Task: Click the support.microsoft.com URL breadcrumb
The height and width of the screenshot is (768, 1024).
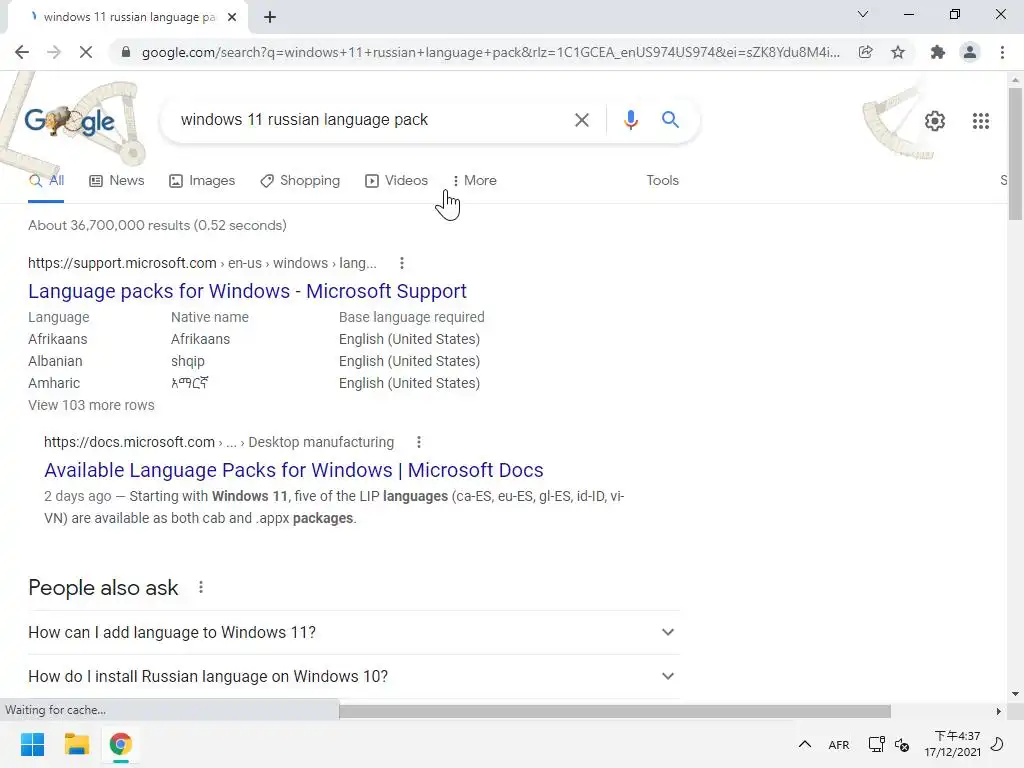Action: click(202, 263)
